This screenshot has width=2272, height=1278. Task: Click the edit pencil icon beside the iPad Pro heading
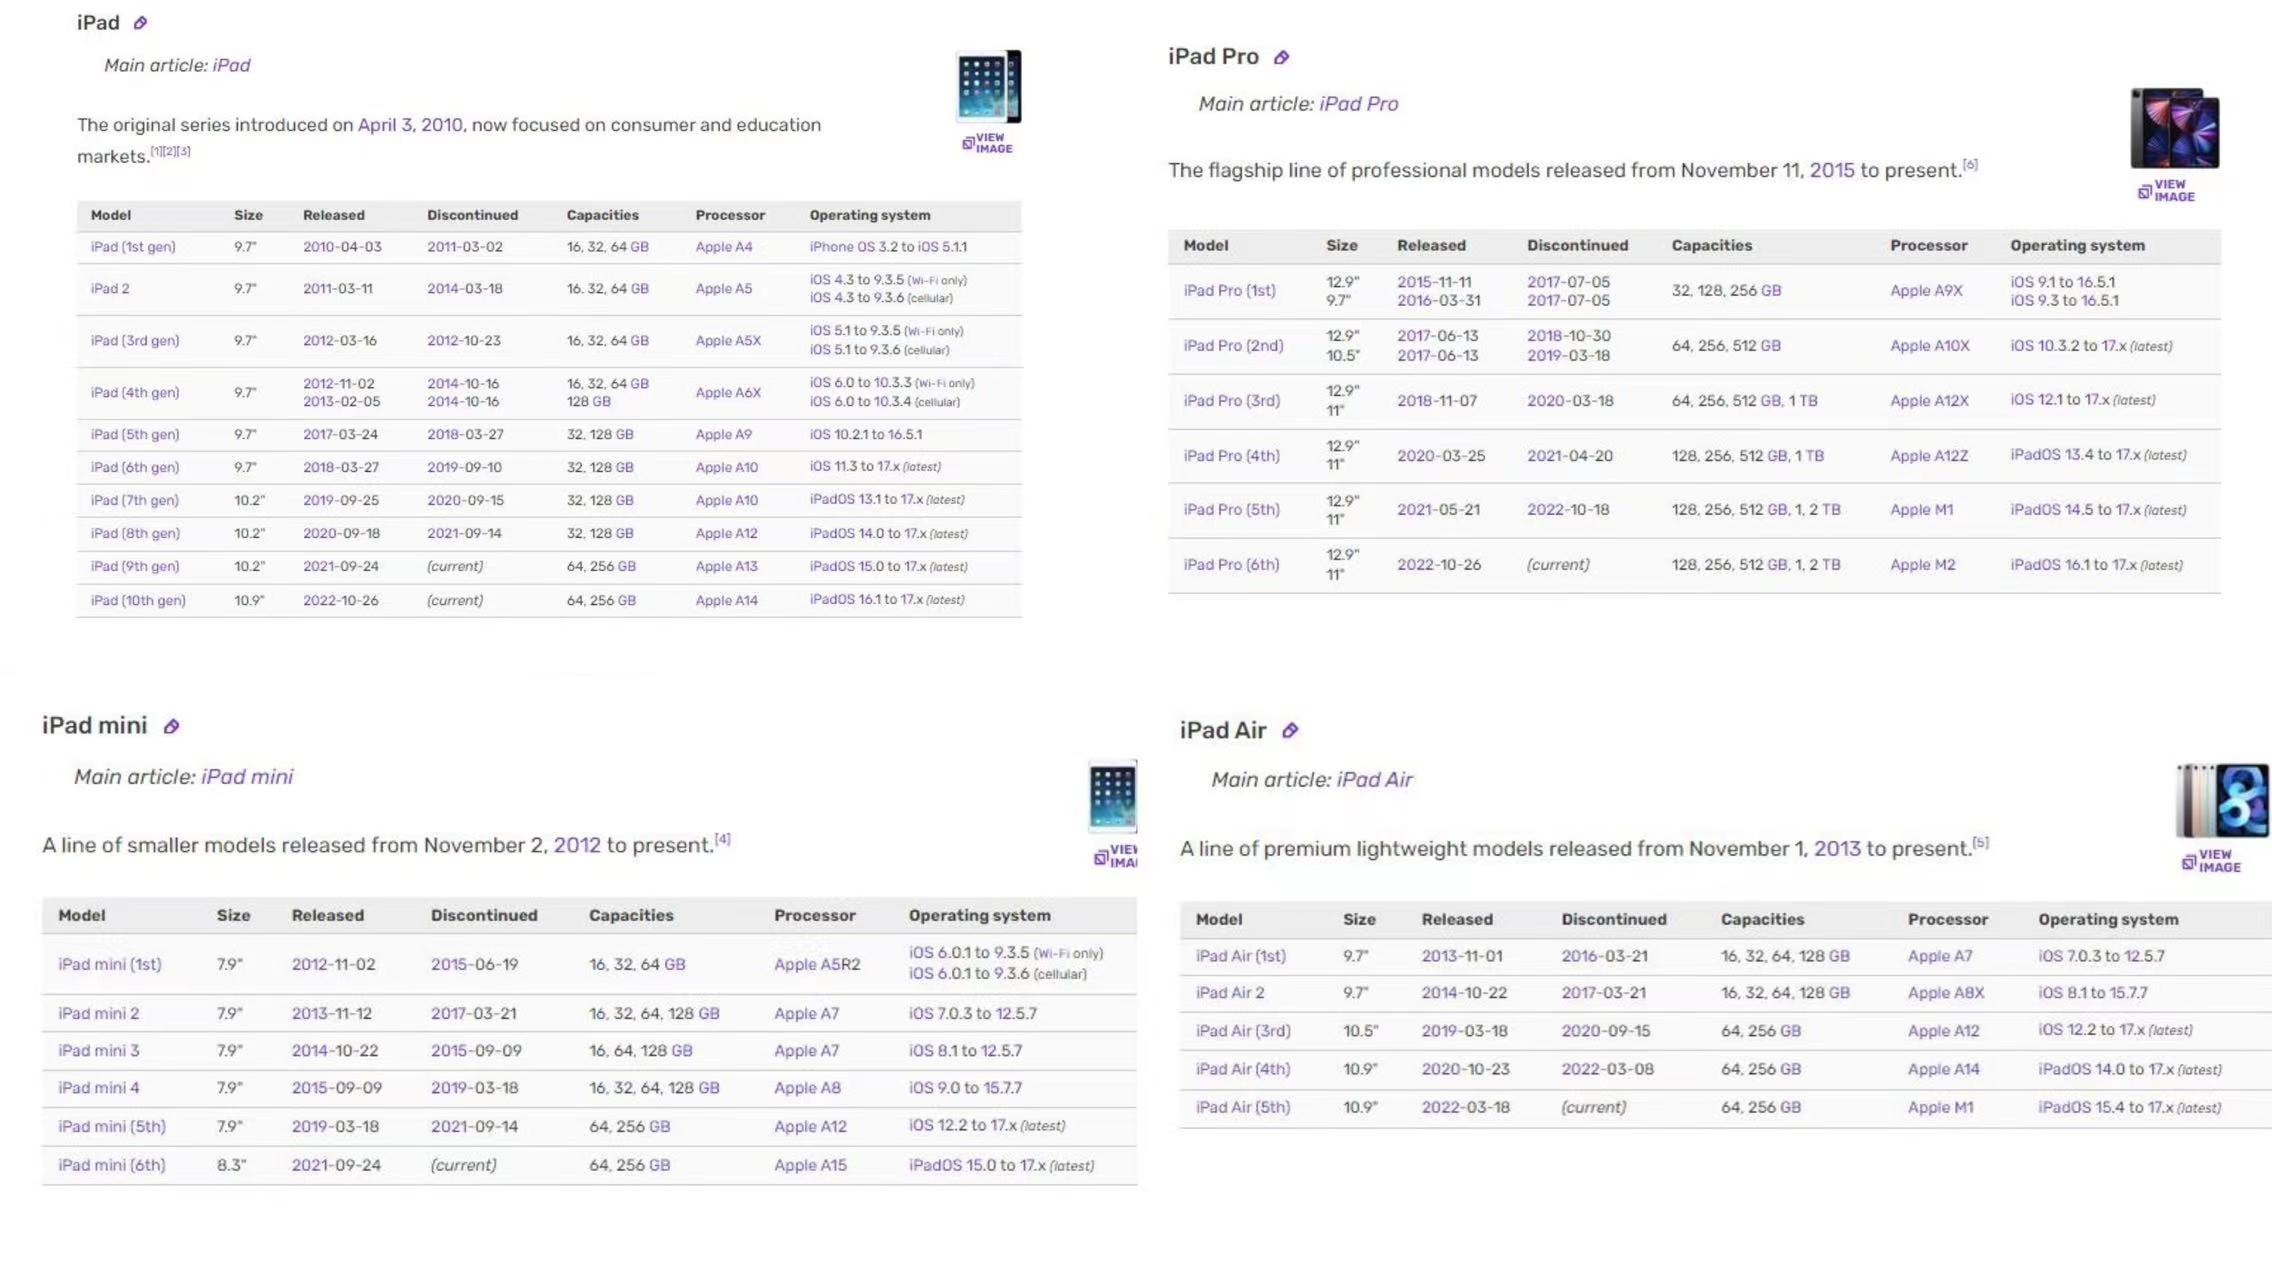pos(1281,58)
